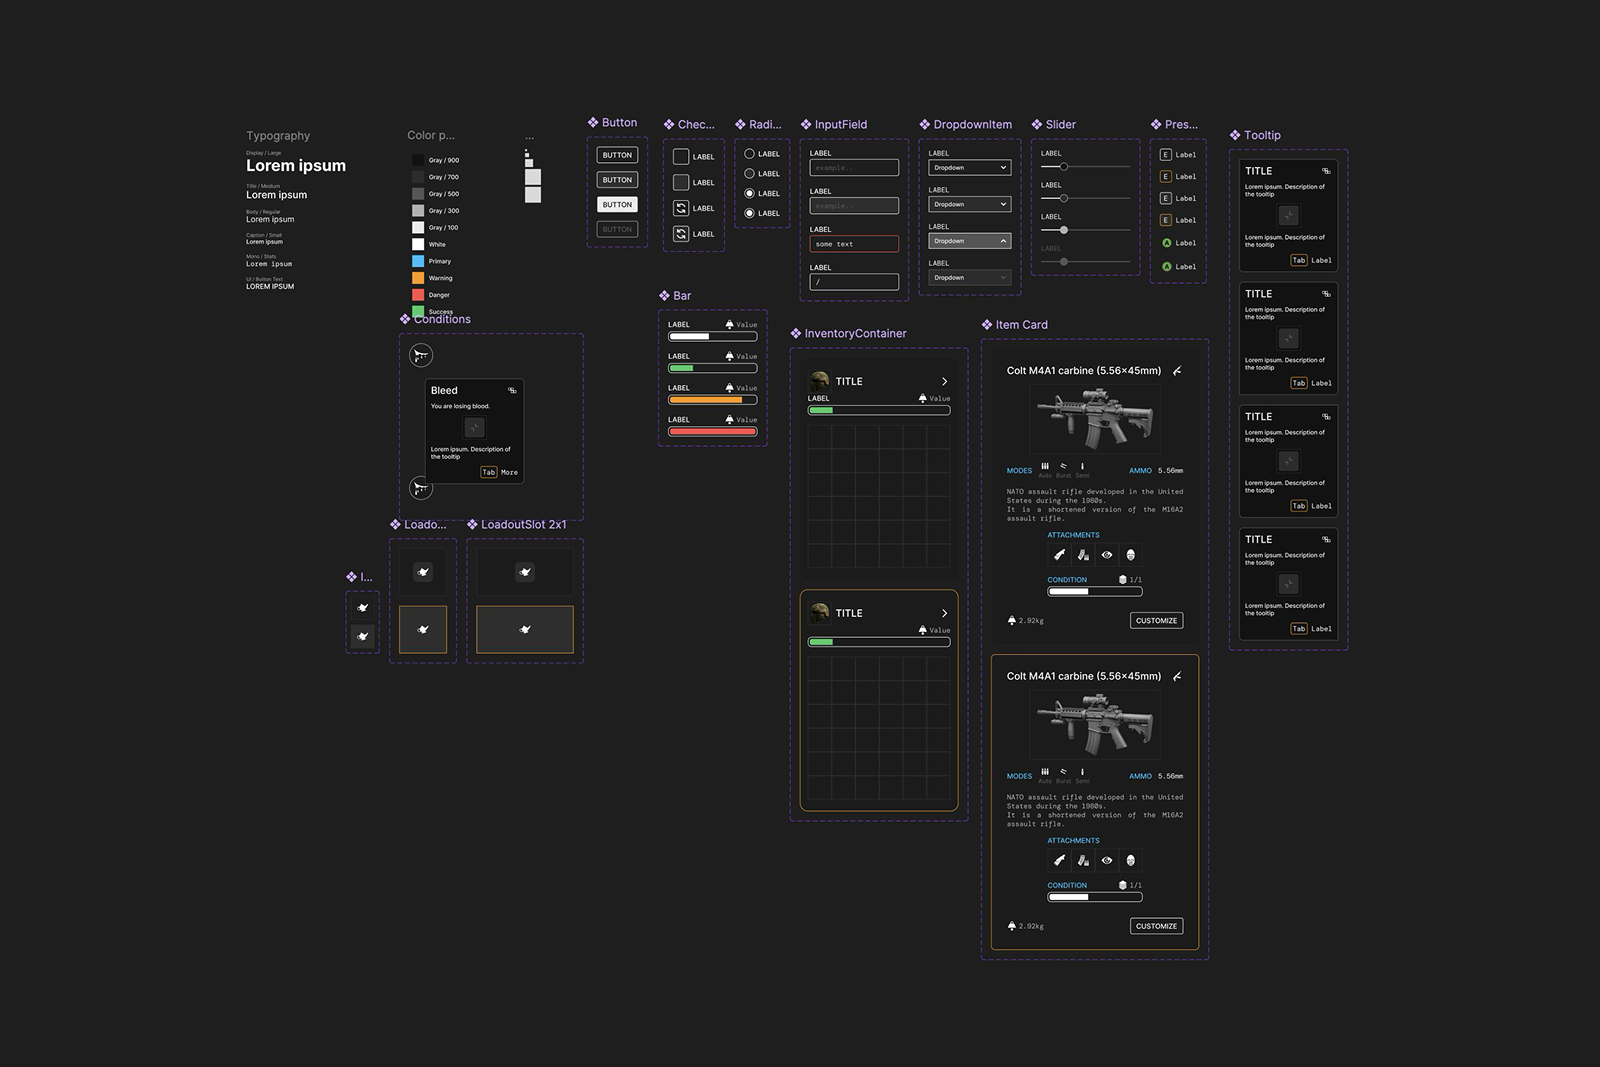Click the stock attachment icon in bottom Item Card
Image resolution: width=1600 pixels, height=1067 pixels.
click(1059, 861)
